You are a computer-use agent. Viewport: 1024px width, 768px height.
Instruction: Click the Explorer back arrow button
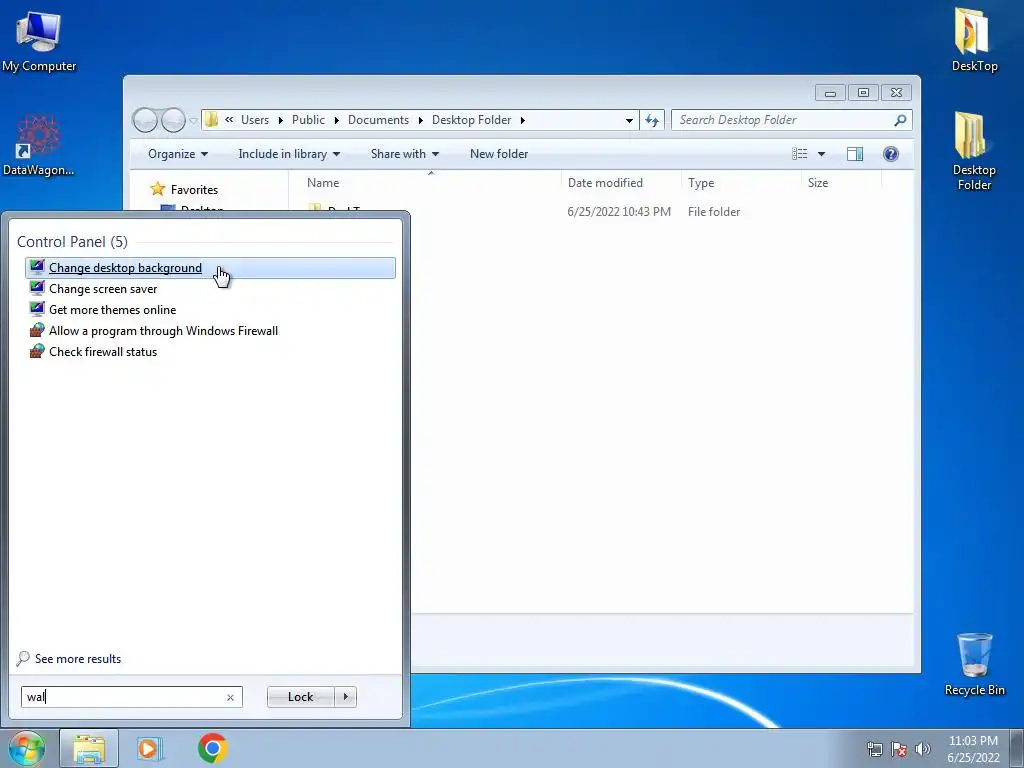[x=145, y=120]
